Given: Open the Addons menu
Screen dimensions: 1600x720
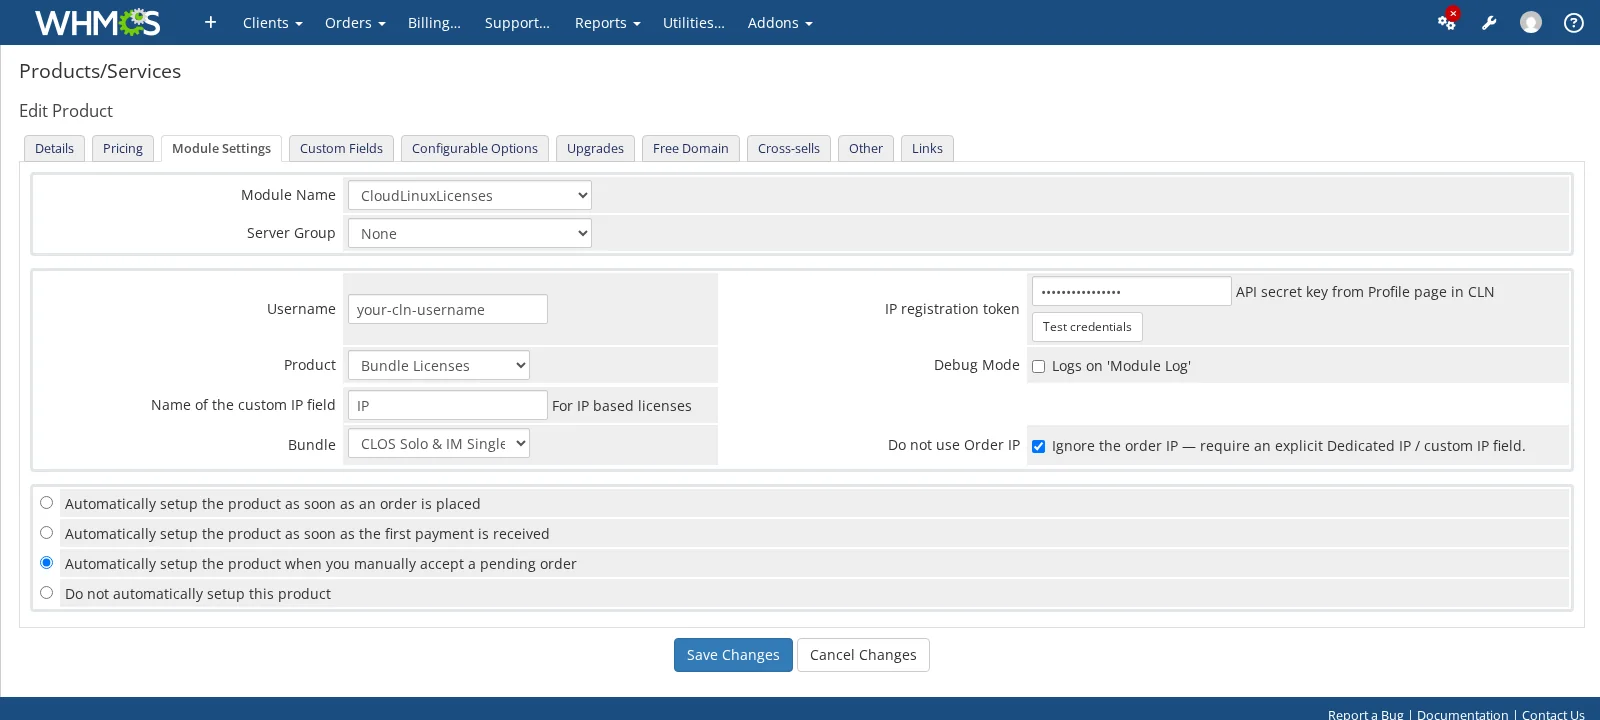Looking at the screenshot, I should pyautogui.click(x=780, y=22).
